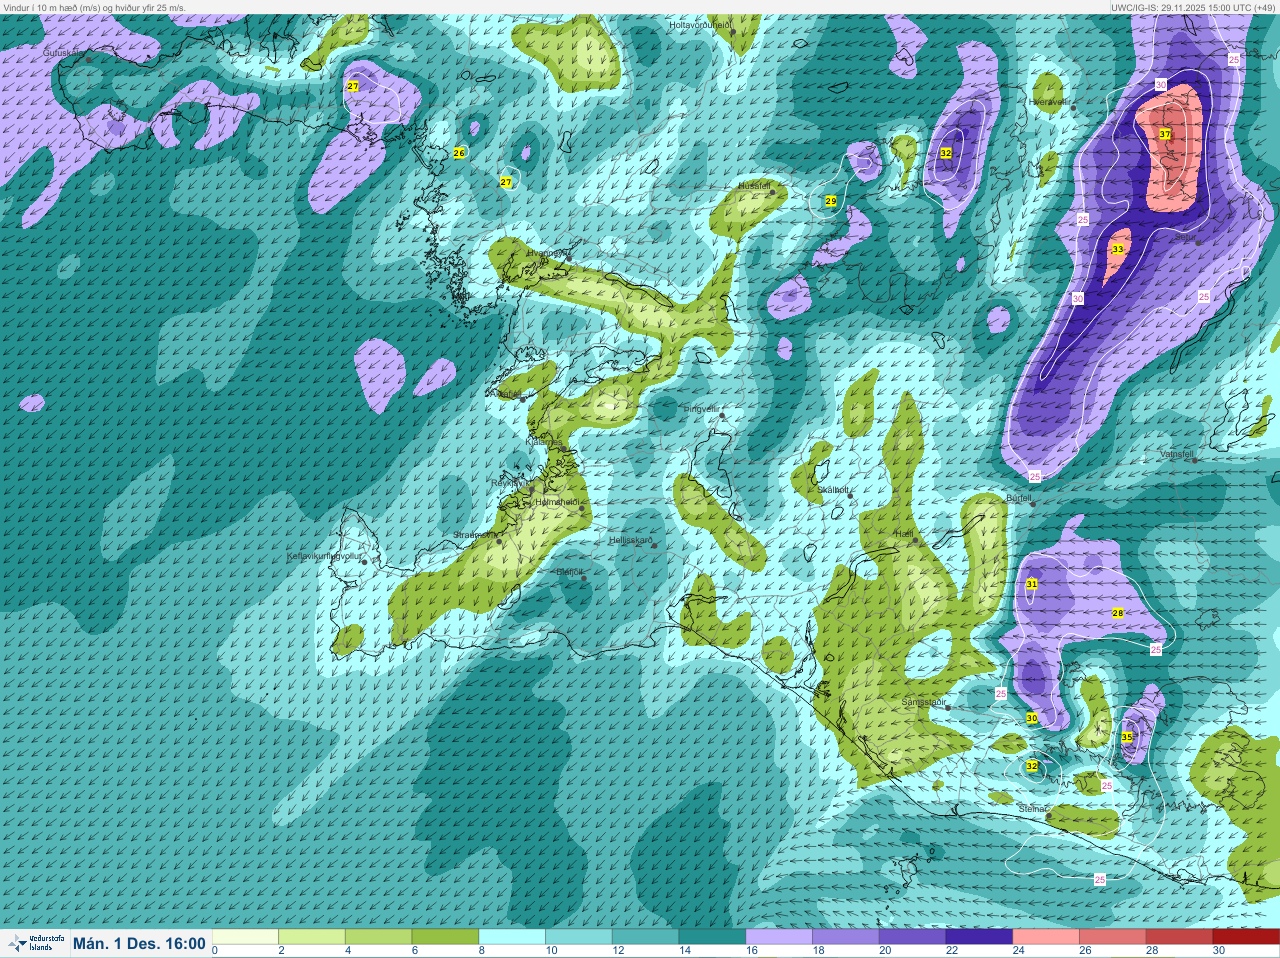1280x958 pixels.
Task: Click the 26 m/s gust label
Action: click(x=459, y=153)
